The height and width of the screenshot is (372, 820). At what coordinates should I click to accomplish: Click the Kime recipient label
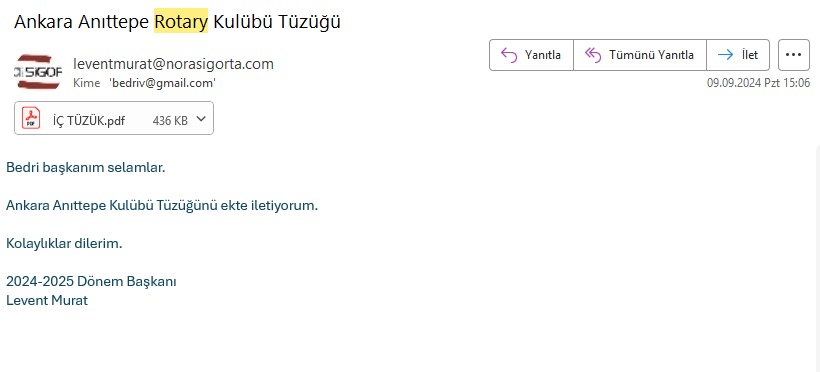[x=86, y=83]
